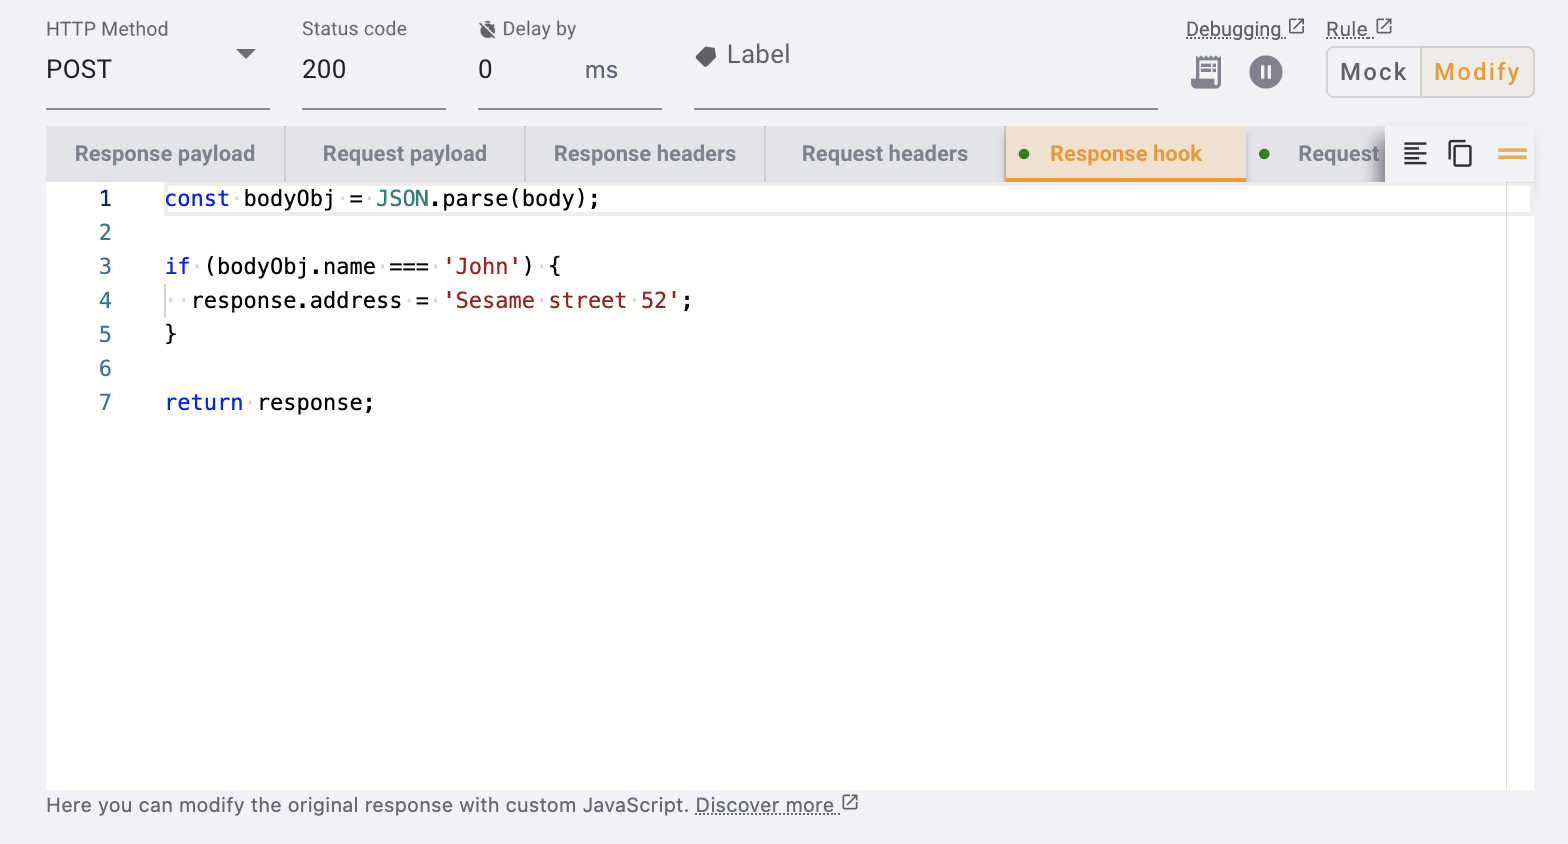Switch rule mode to Mock
The width and height of the screenshot is (1568, 844).
(x=1373, y=72)
